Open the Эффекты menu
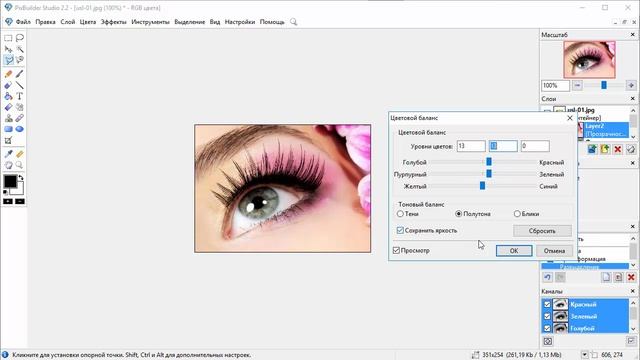Screen dimensions: 640x360 [113, 22]
